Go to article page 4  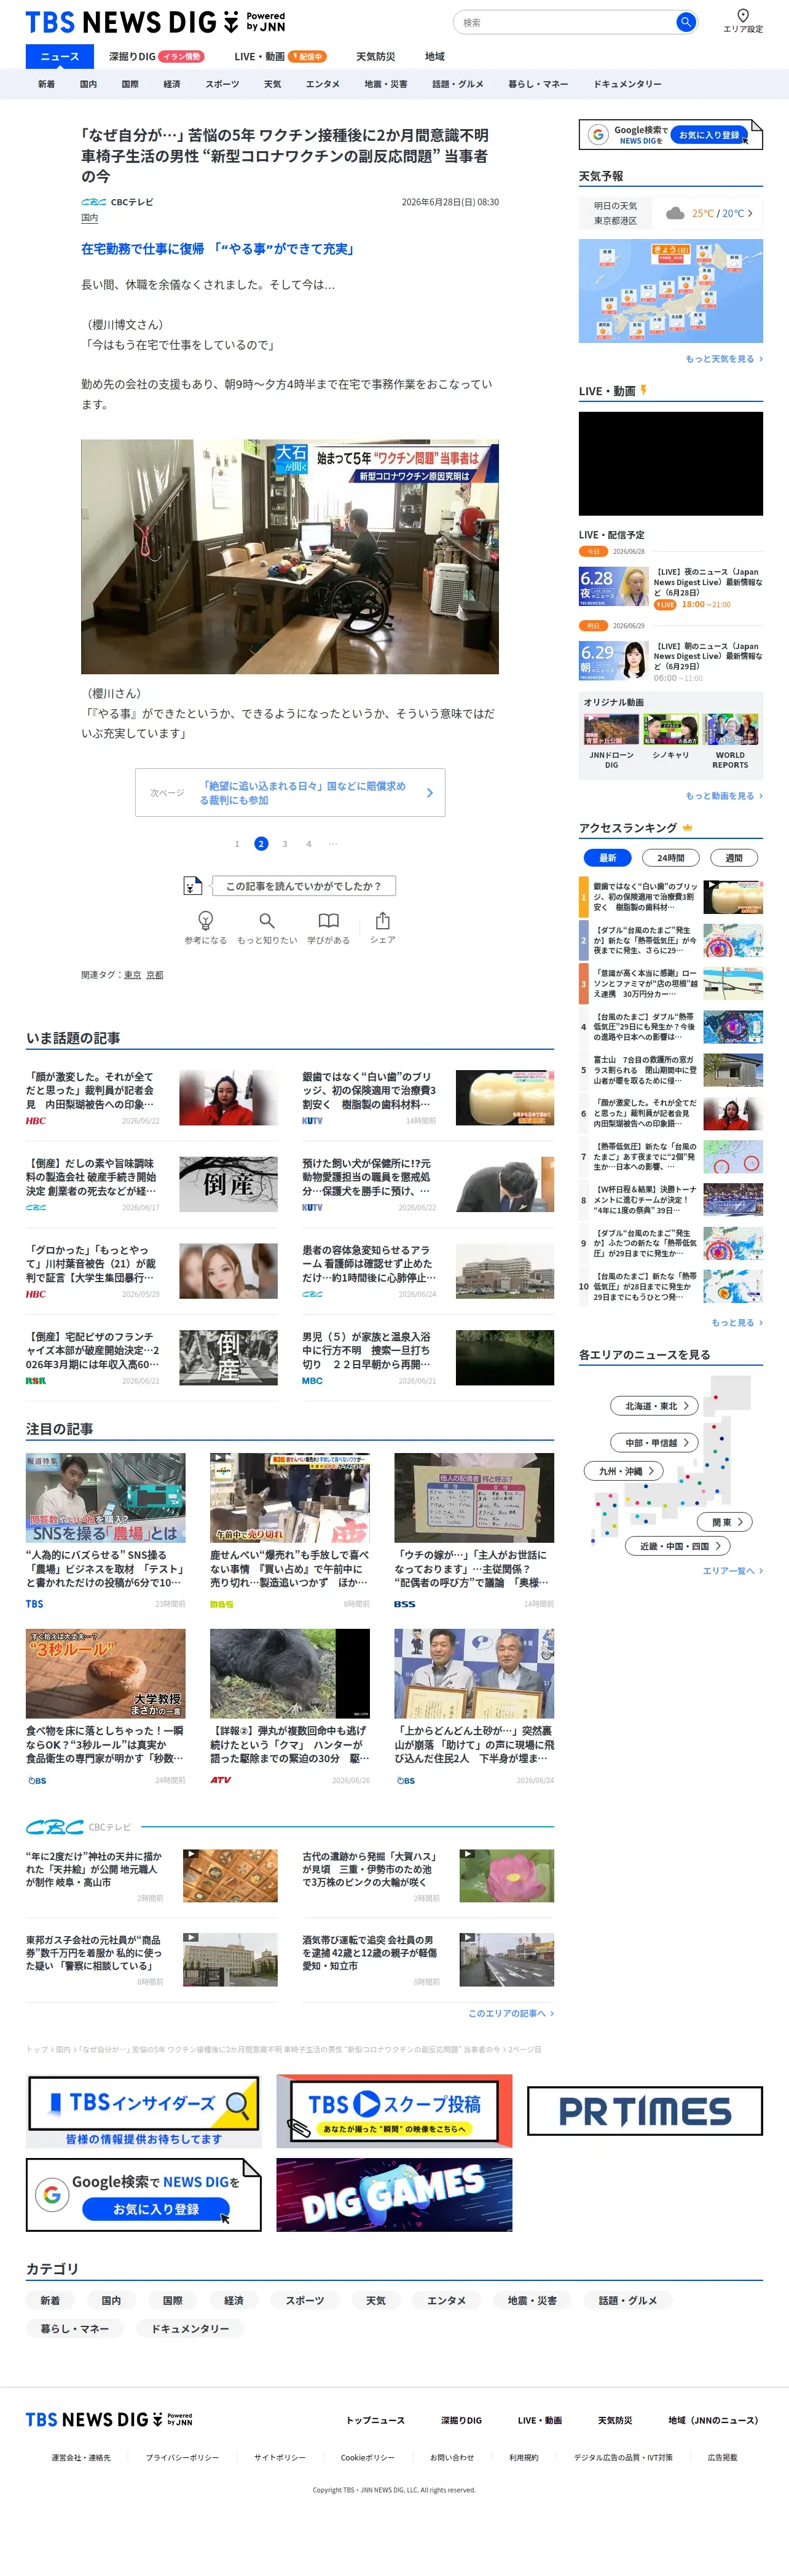pos(309,844)
